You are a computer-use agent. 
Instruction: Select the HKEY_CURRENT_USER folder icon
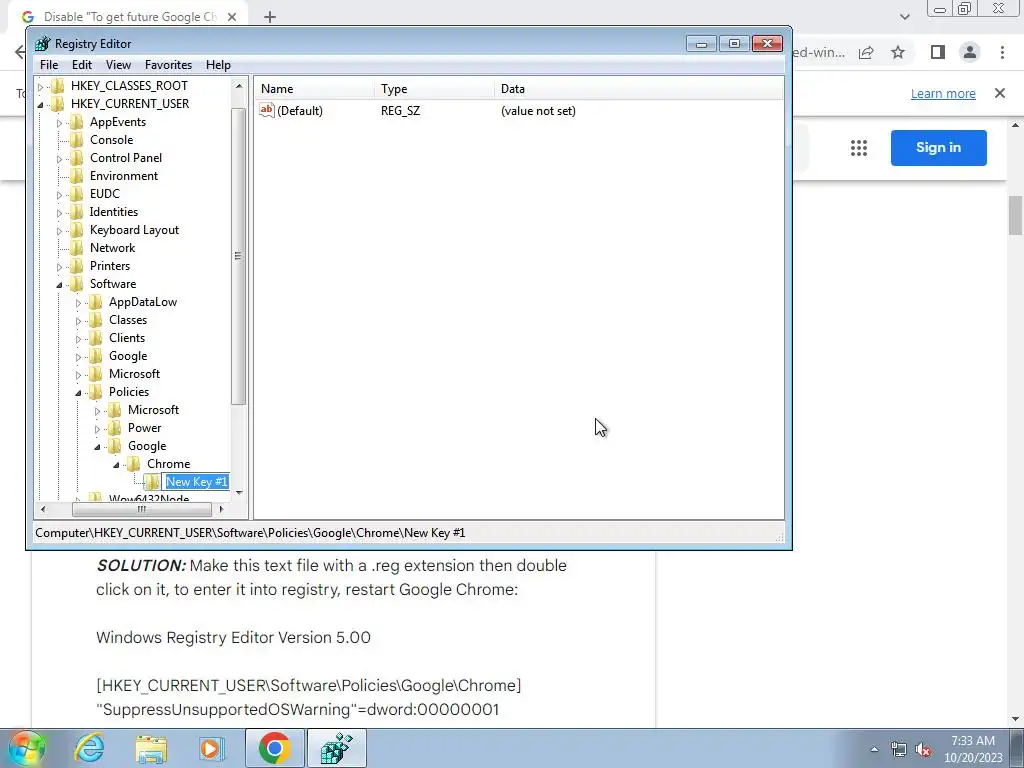(57, 104)
